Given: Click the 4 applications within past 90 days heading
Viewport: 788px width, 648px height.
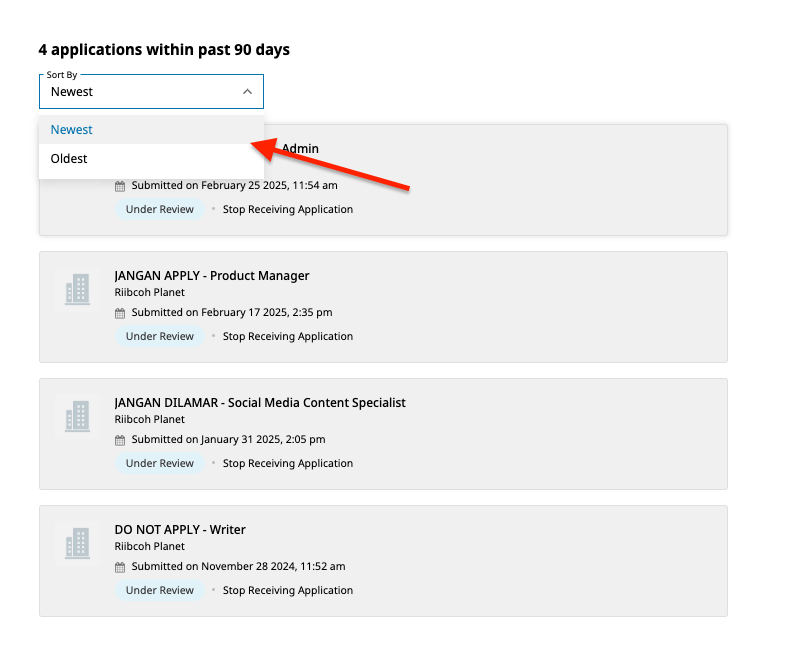Looking at the screenshot, I should point(164,50).
